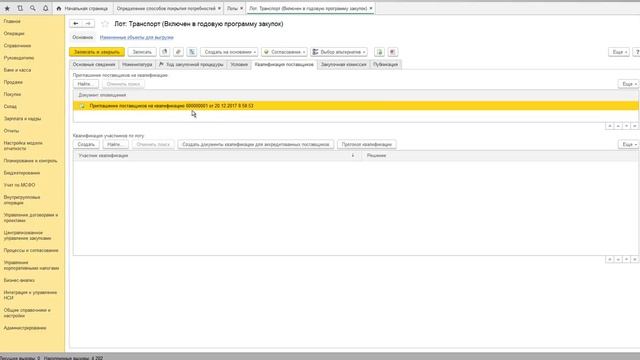Open Еще menu of the participants table
This screenshot has height=360, width=640.
(629, 144)
